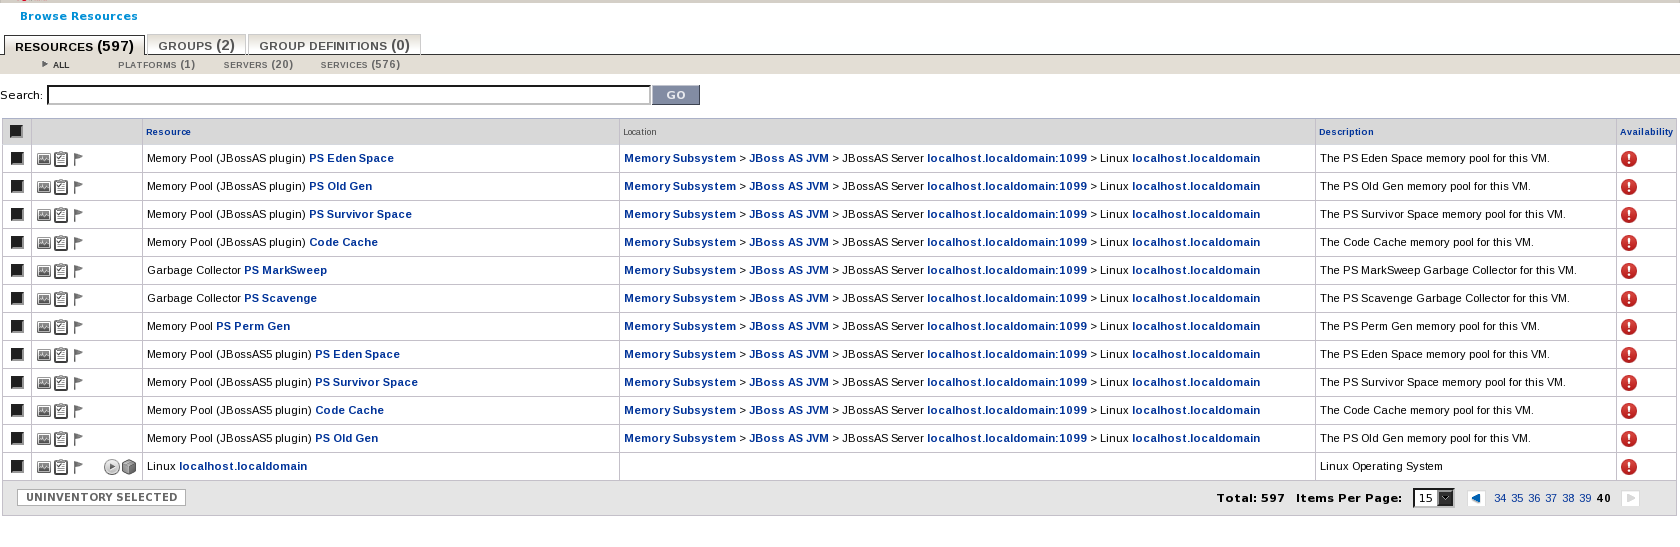Select checkbox for Linux localhost.localdomain row

click(17, 466)
